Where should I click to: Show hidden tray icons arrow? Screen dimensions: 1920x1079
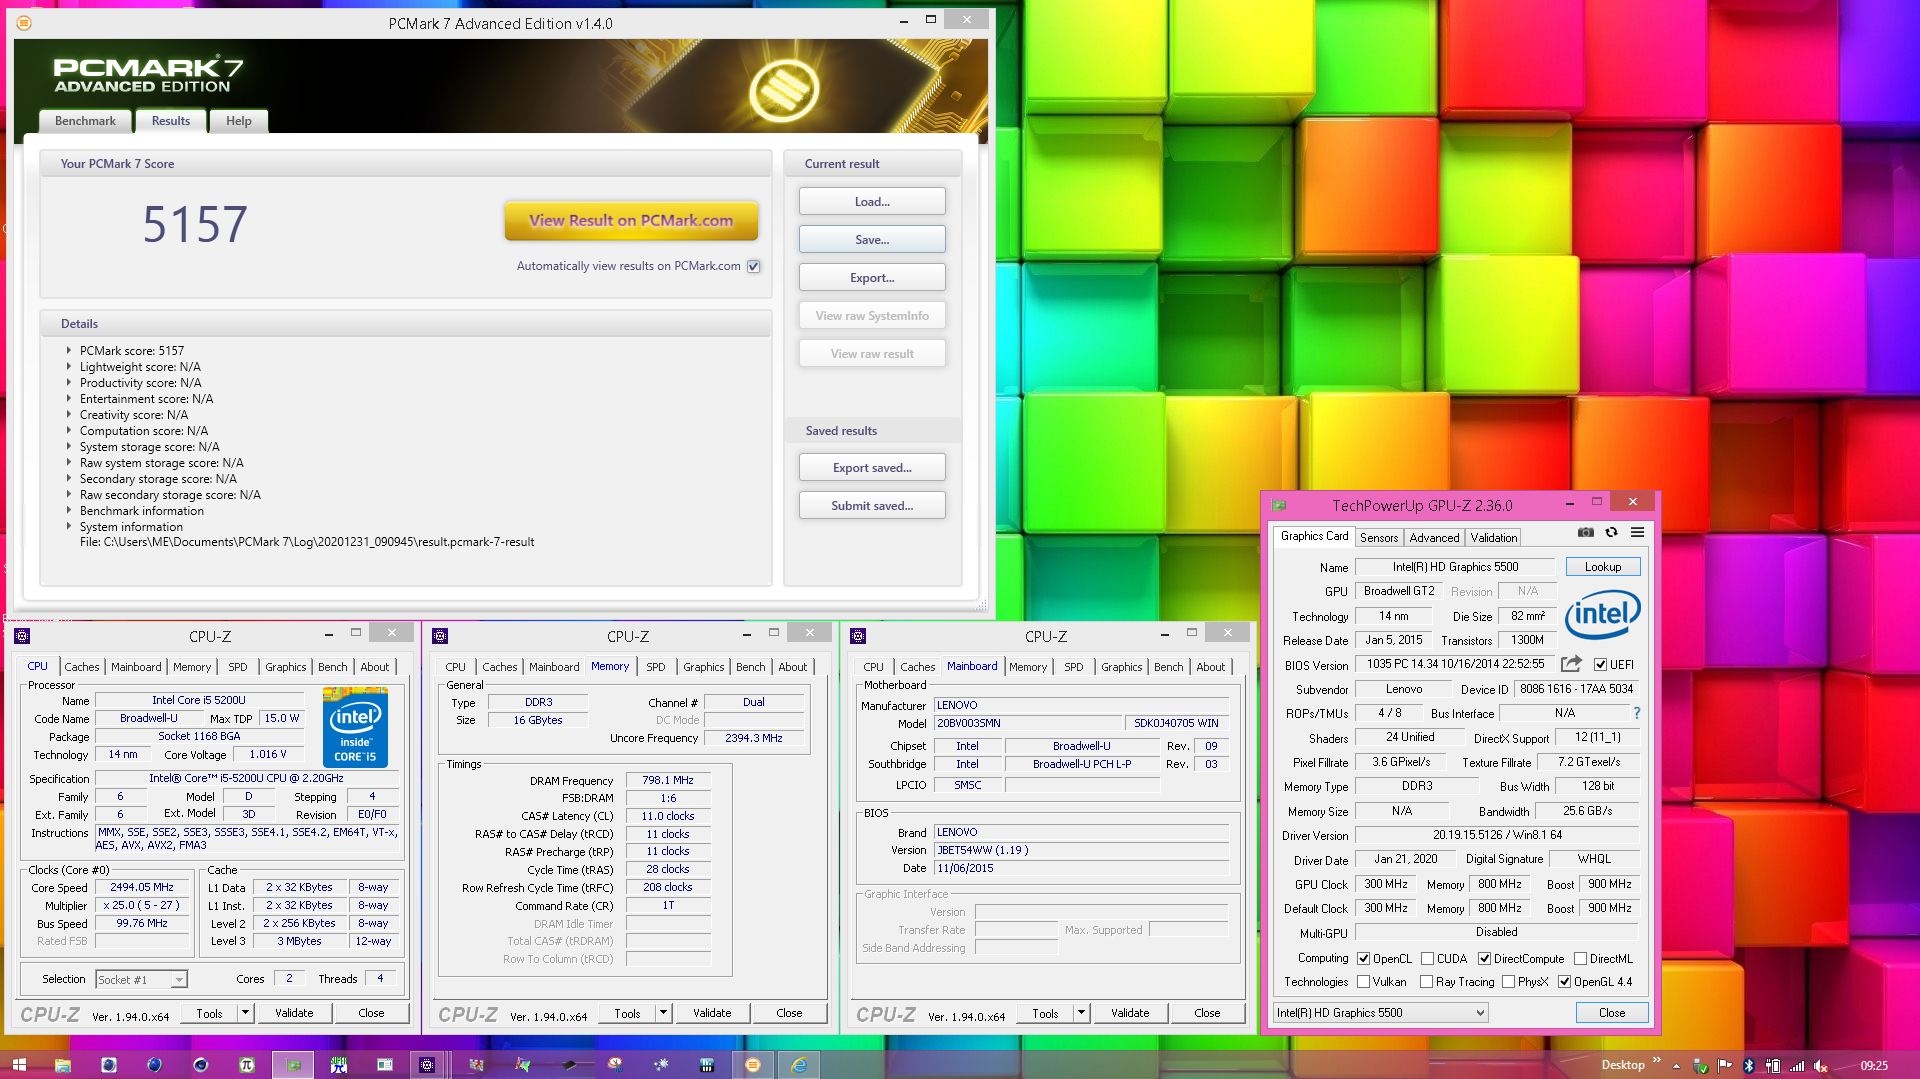(1676, 1066)
